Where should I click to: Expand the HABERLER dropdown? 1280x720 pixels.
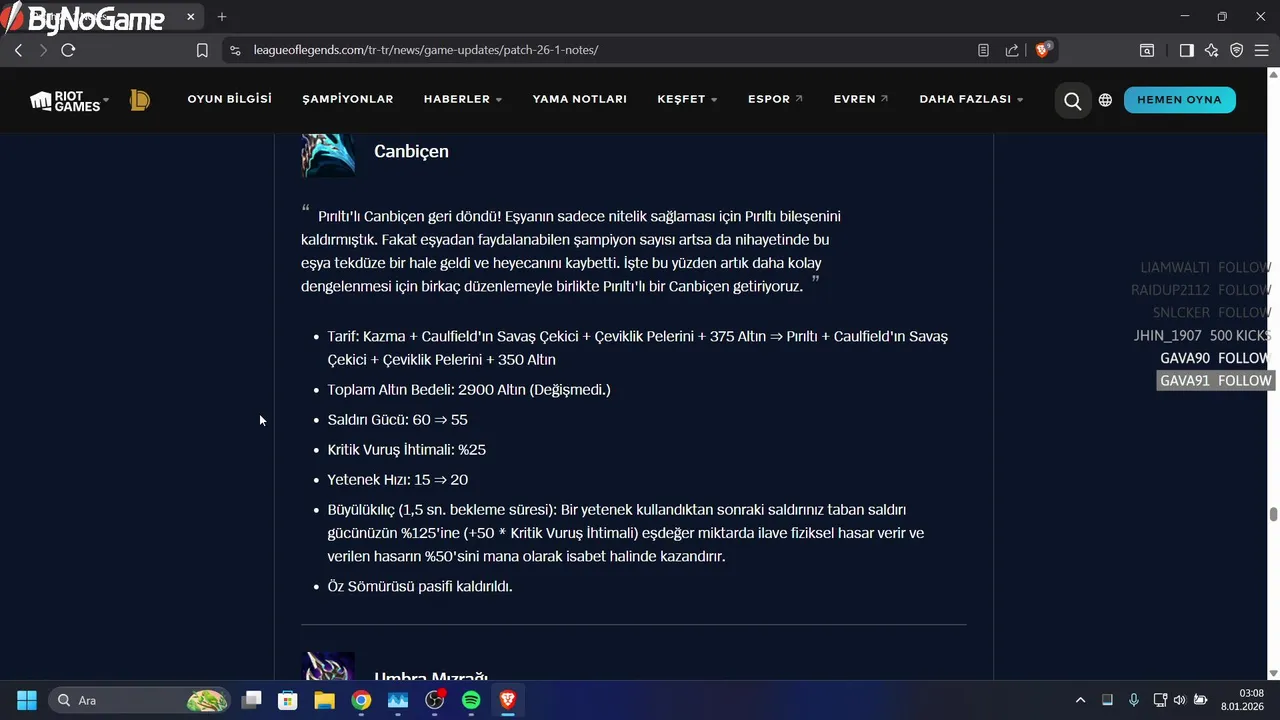pyautogui.click(x=463, y=99)
